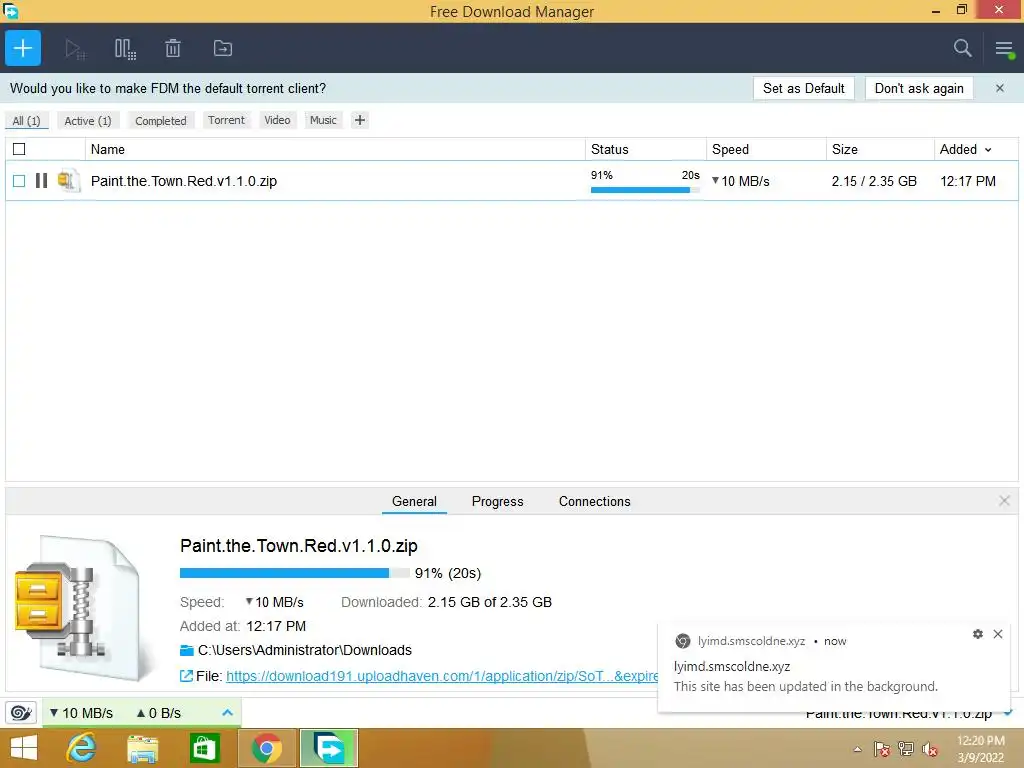This screenshot has height=768, width=1024.
Task: Open the search magnifier icon
Action: pyautogui.click(x=963, y=48)
